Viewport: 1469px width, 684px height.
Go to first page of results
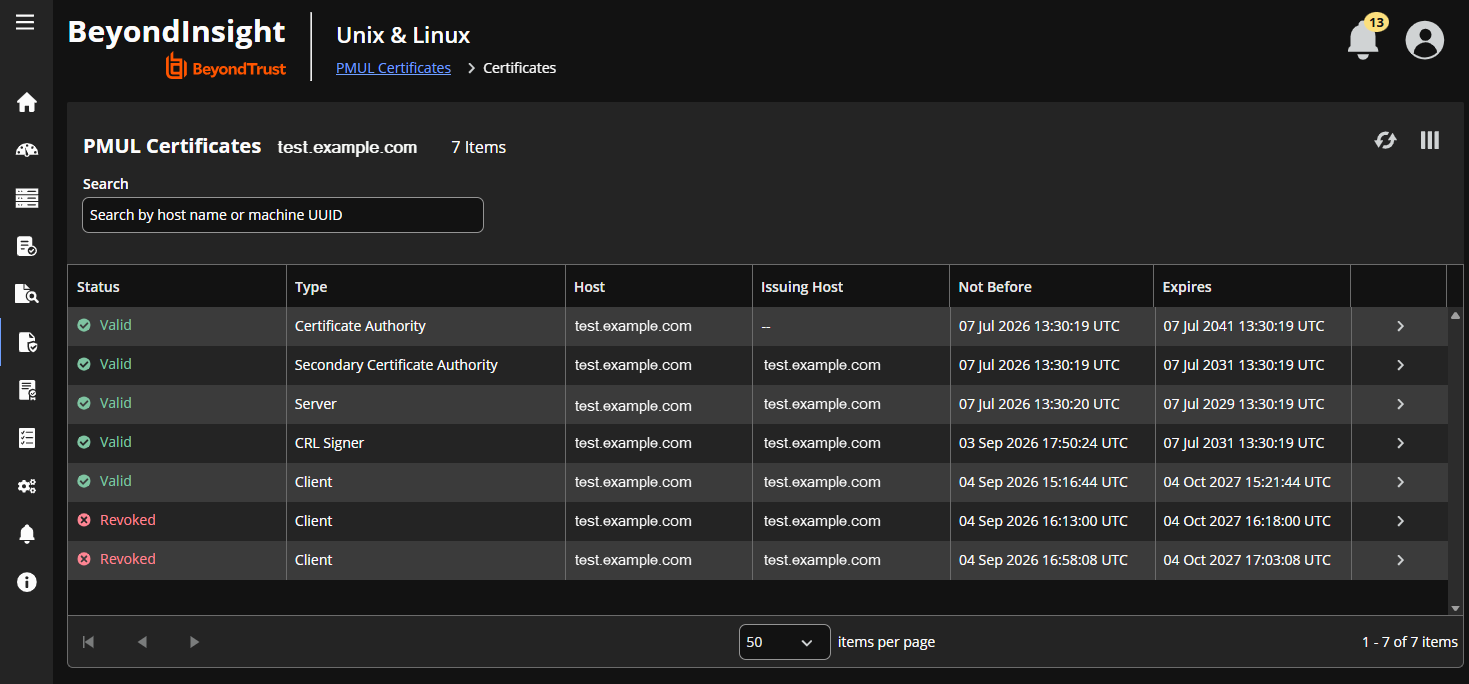[x=88, y=642]
